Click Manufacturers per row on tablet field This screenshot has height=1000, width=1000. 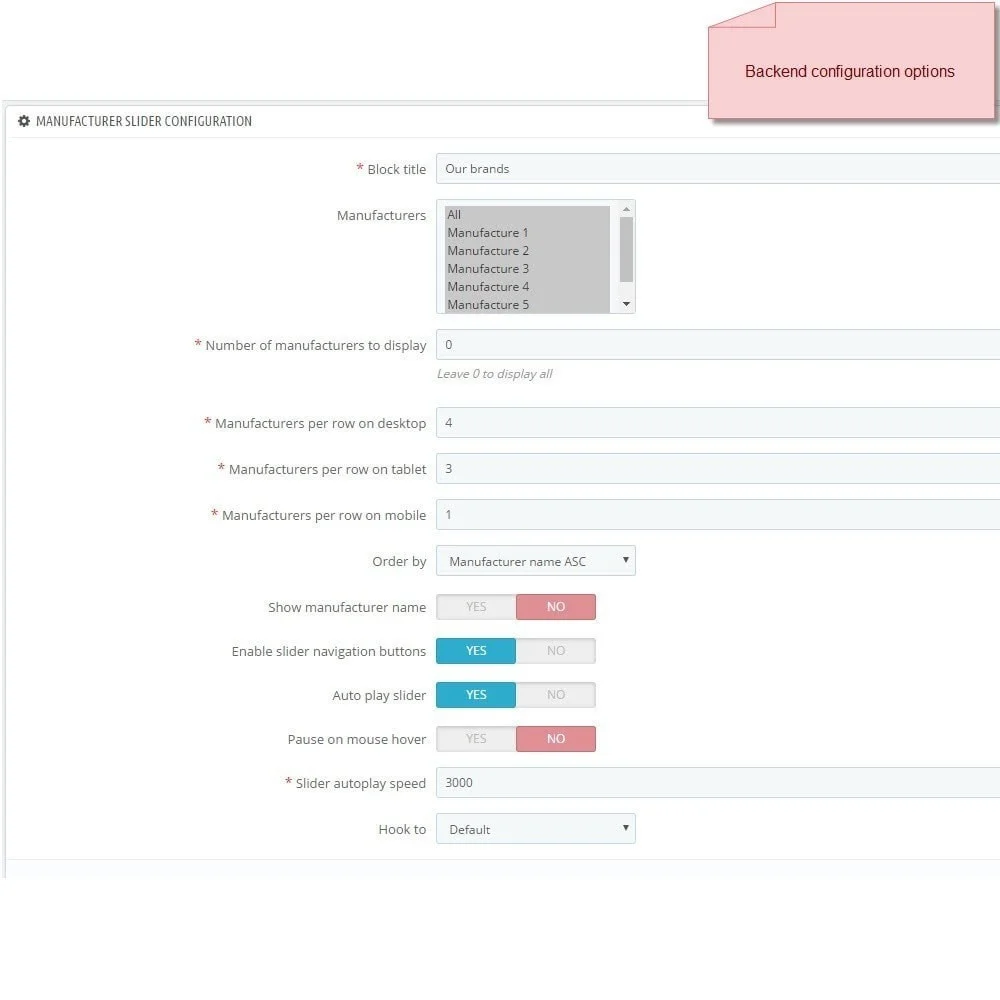click(x=717, y=469)
